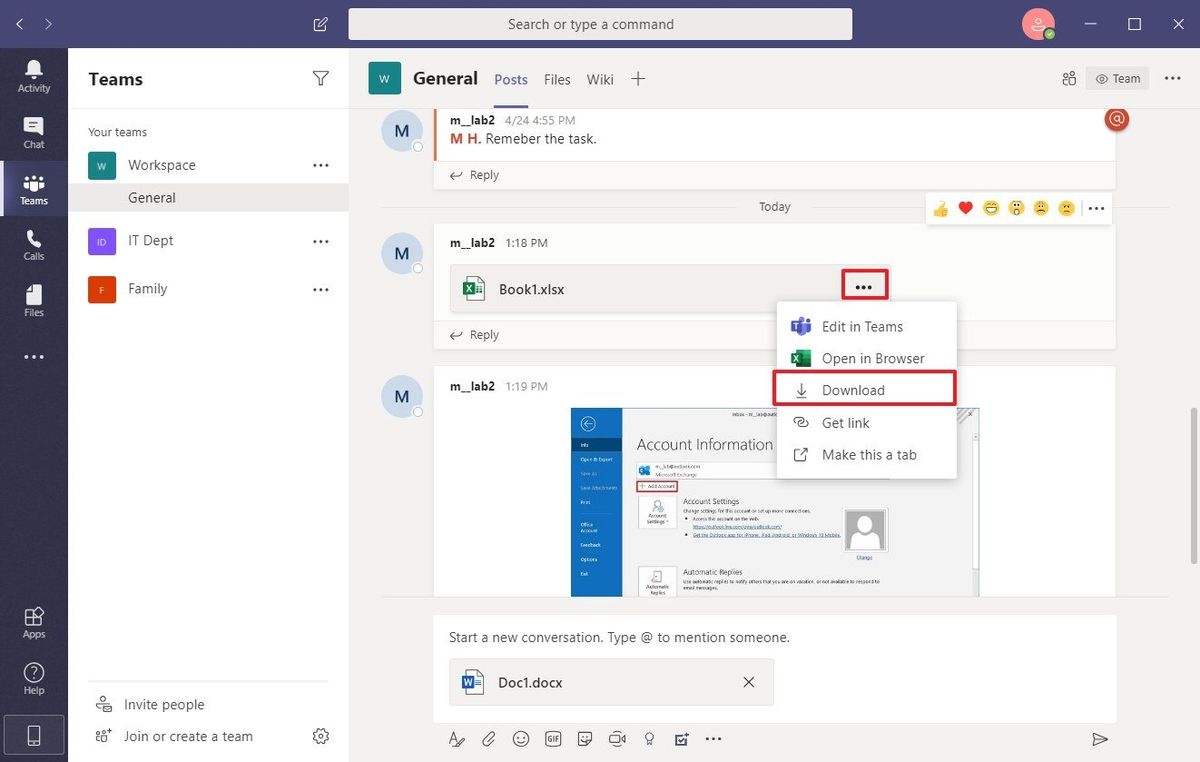The height and width of the screenshot is (762, 1200).
Task: Attach a file with the paperclip icon
Action: [488, 738]
